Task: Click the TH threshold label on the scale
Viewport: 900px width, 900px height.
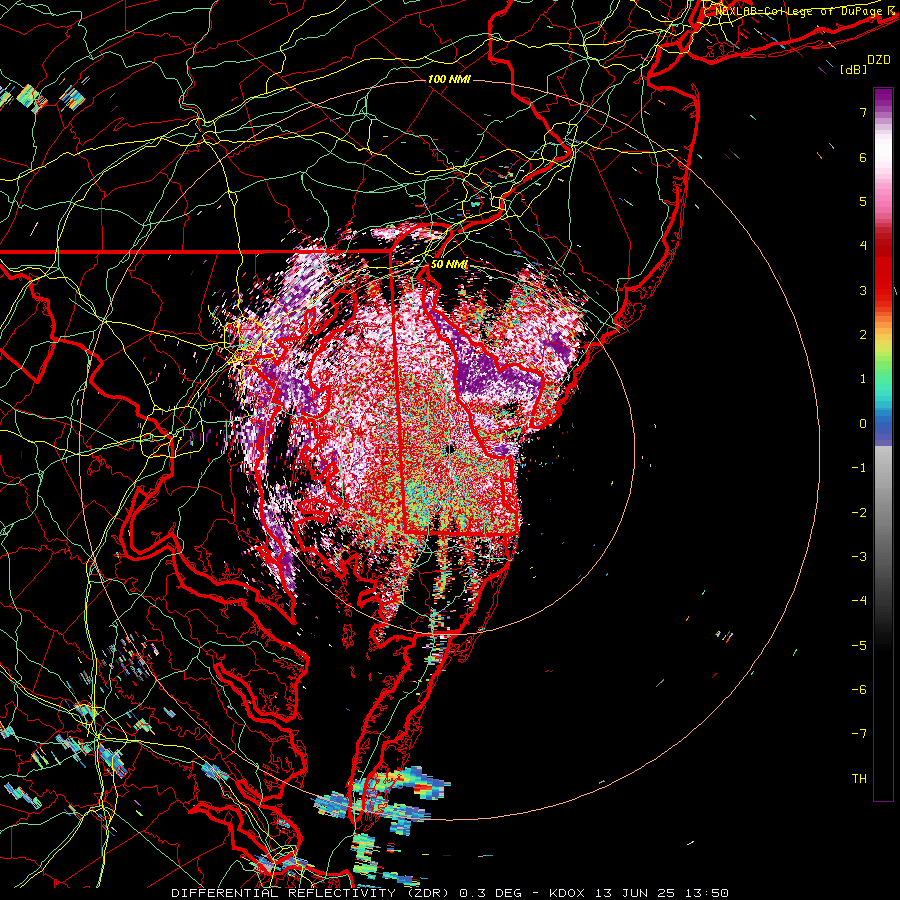Action: click(859, 779)
